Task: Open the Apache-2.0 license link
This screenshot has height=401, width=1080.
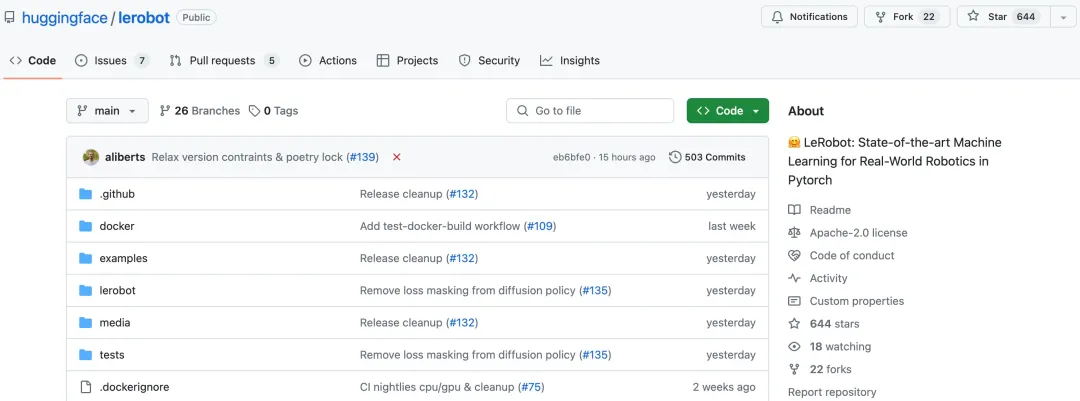Action: [858, 233]
